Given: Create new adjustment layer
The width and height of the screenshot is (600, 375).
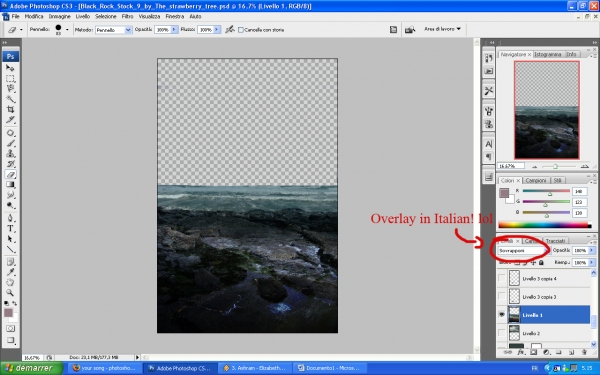Looking at the screenshot, I should (x=546, y=352).
